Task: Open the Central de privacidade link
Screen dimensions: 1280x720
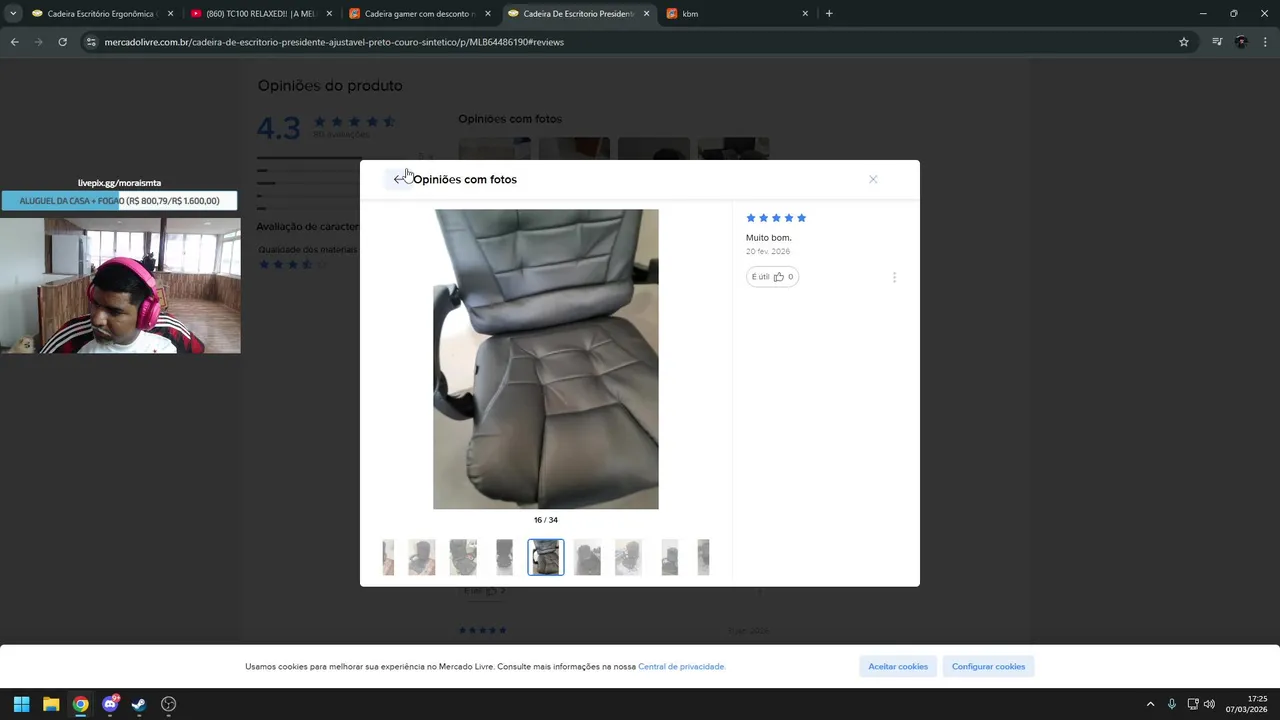Action: point(681,666)
